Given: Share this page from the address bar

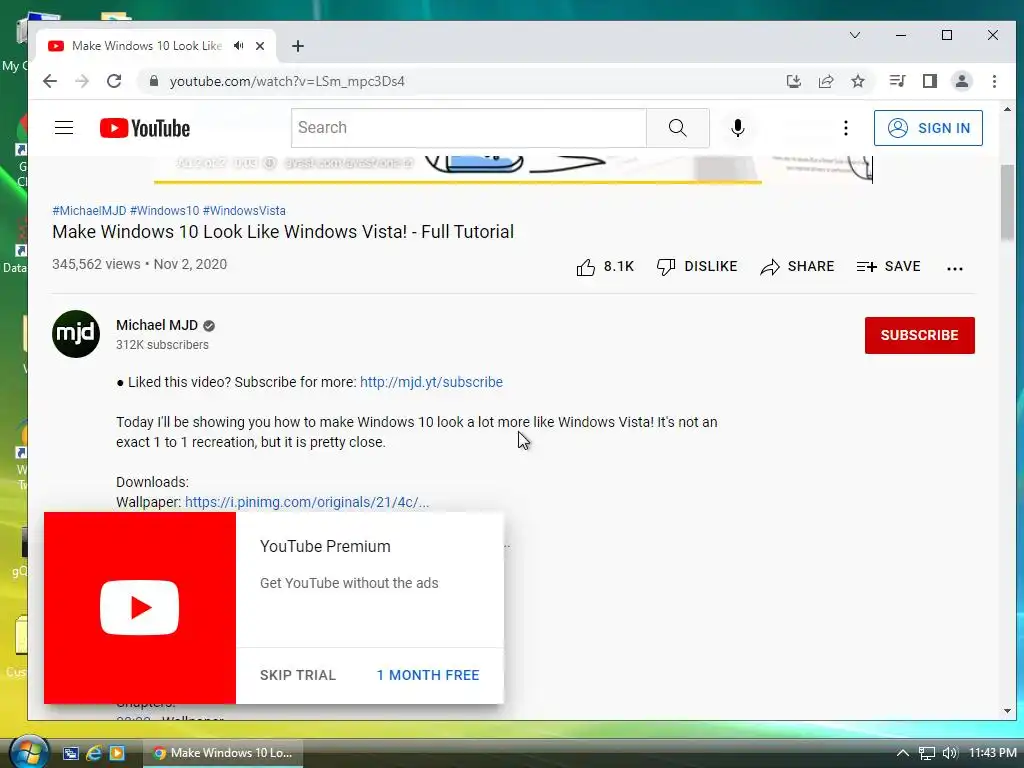Looking at the screenshot, I should pyautogui.click(x=826, y=81).
